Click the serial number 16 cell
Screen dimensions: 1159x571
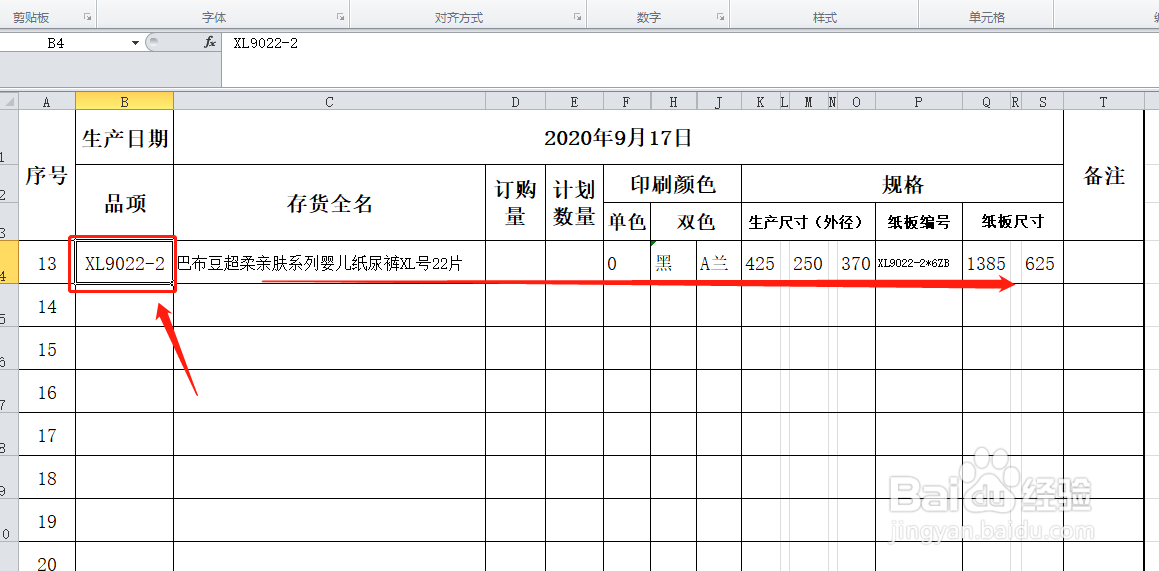47,392
